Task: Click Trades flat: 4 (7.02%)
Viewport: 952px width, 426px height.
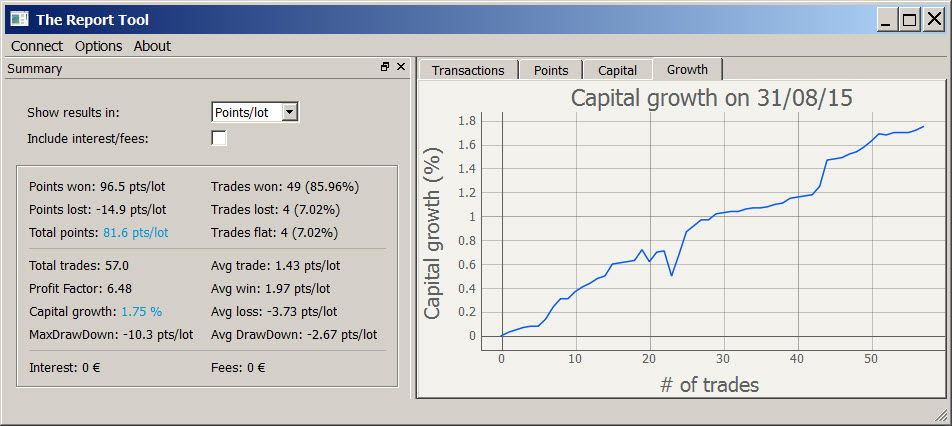Action: click(274, 232)
